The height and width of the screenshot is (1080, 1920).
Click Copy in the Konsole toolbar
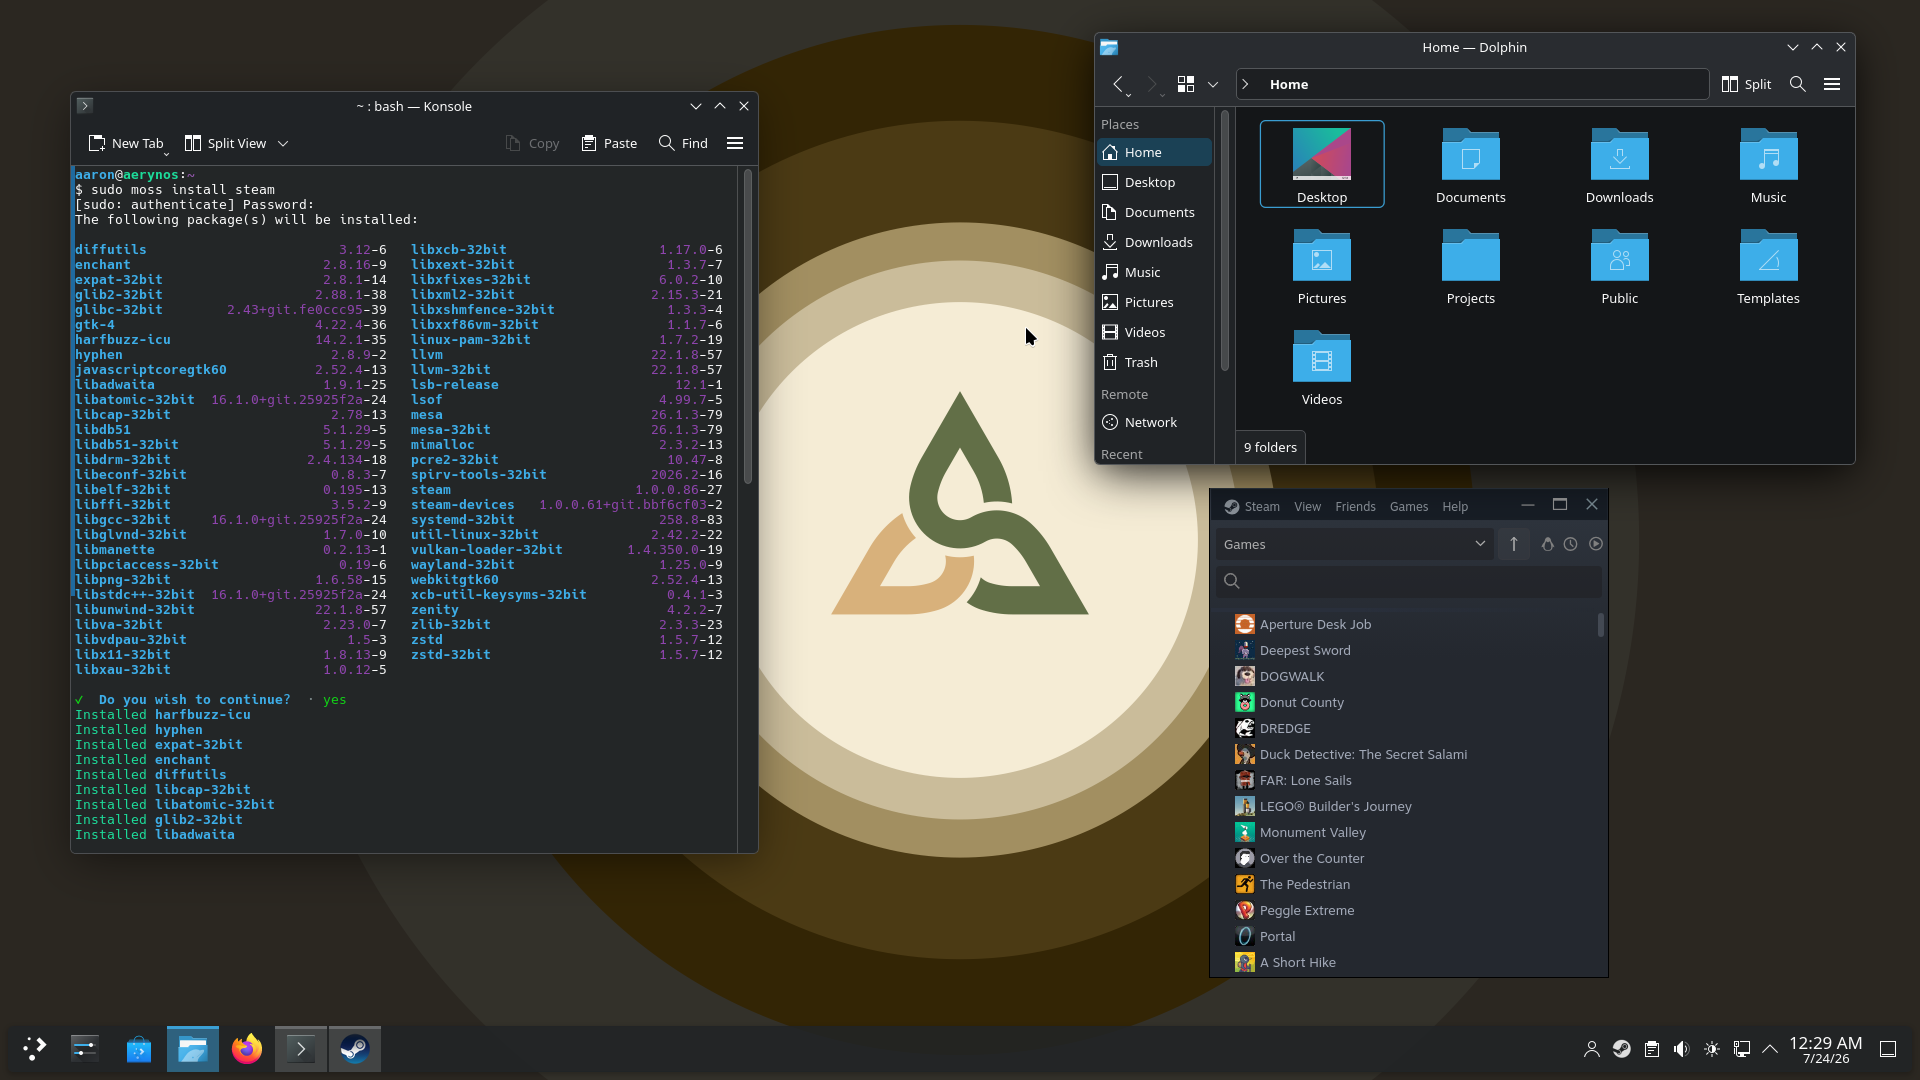(532, 143)
